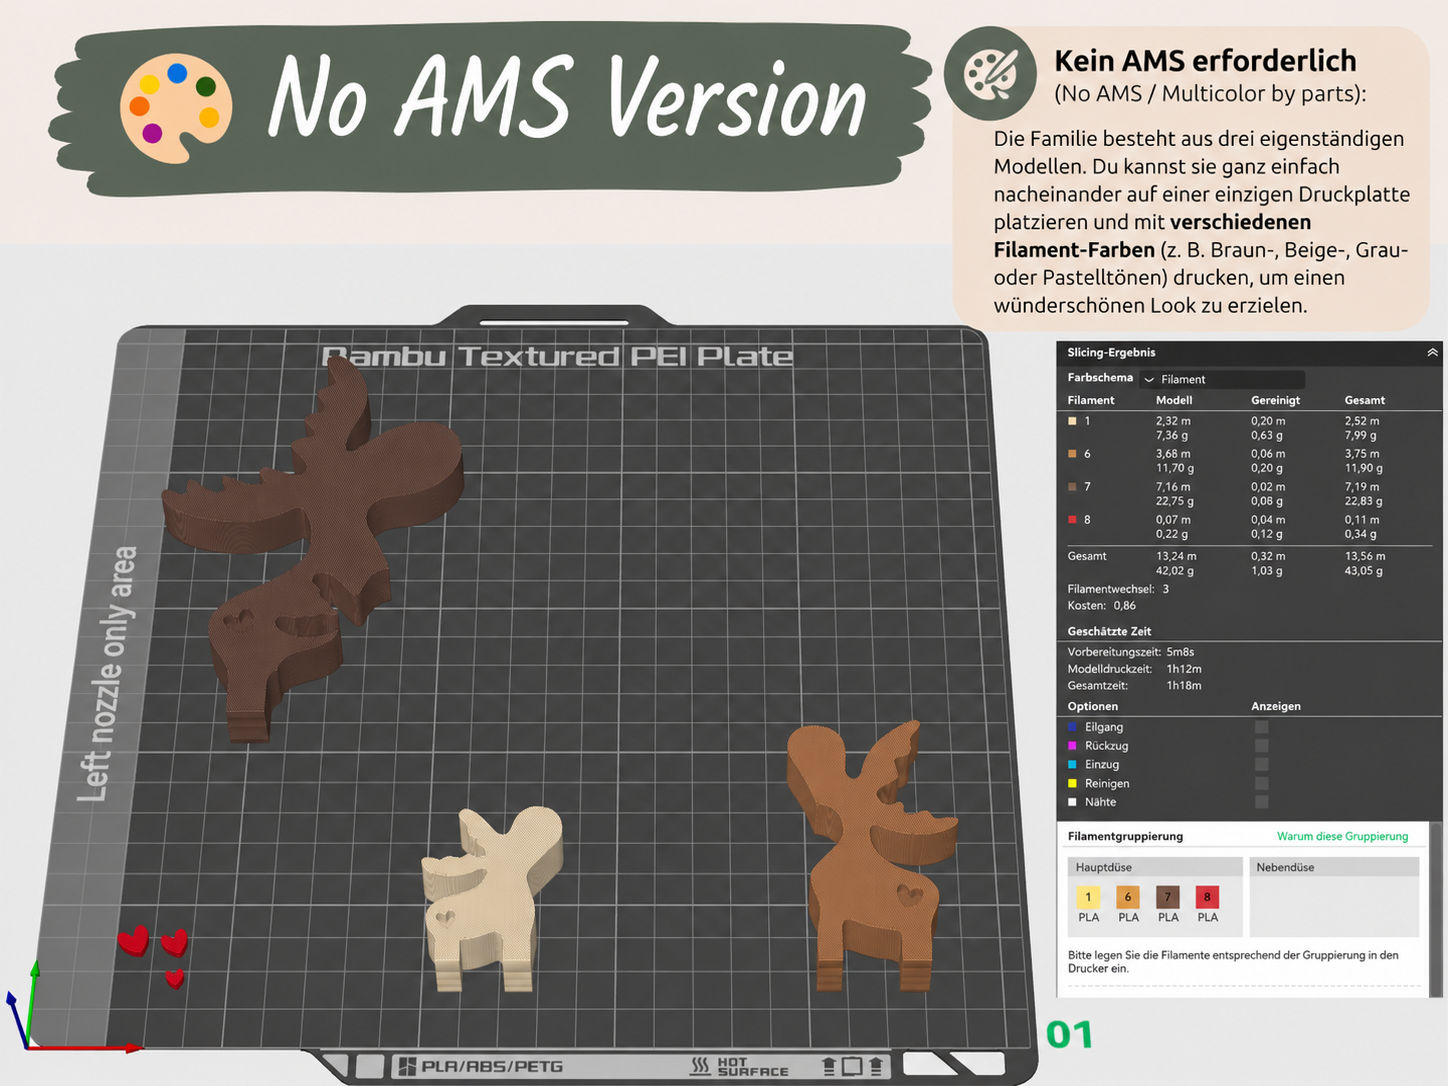1448x1086 pixels.
Task: Click the white Nähte legend color square
Action: click(1073, 802)
